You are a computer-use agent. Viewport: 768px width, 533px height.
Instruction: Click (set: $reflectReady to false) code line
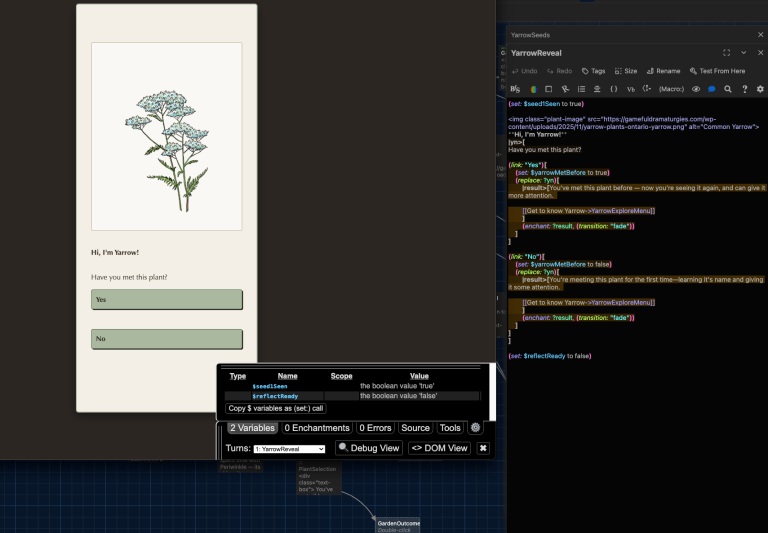click(x=550, y=356)
